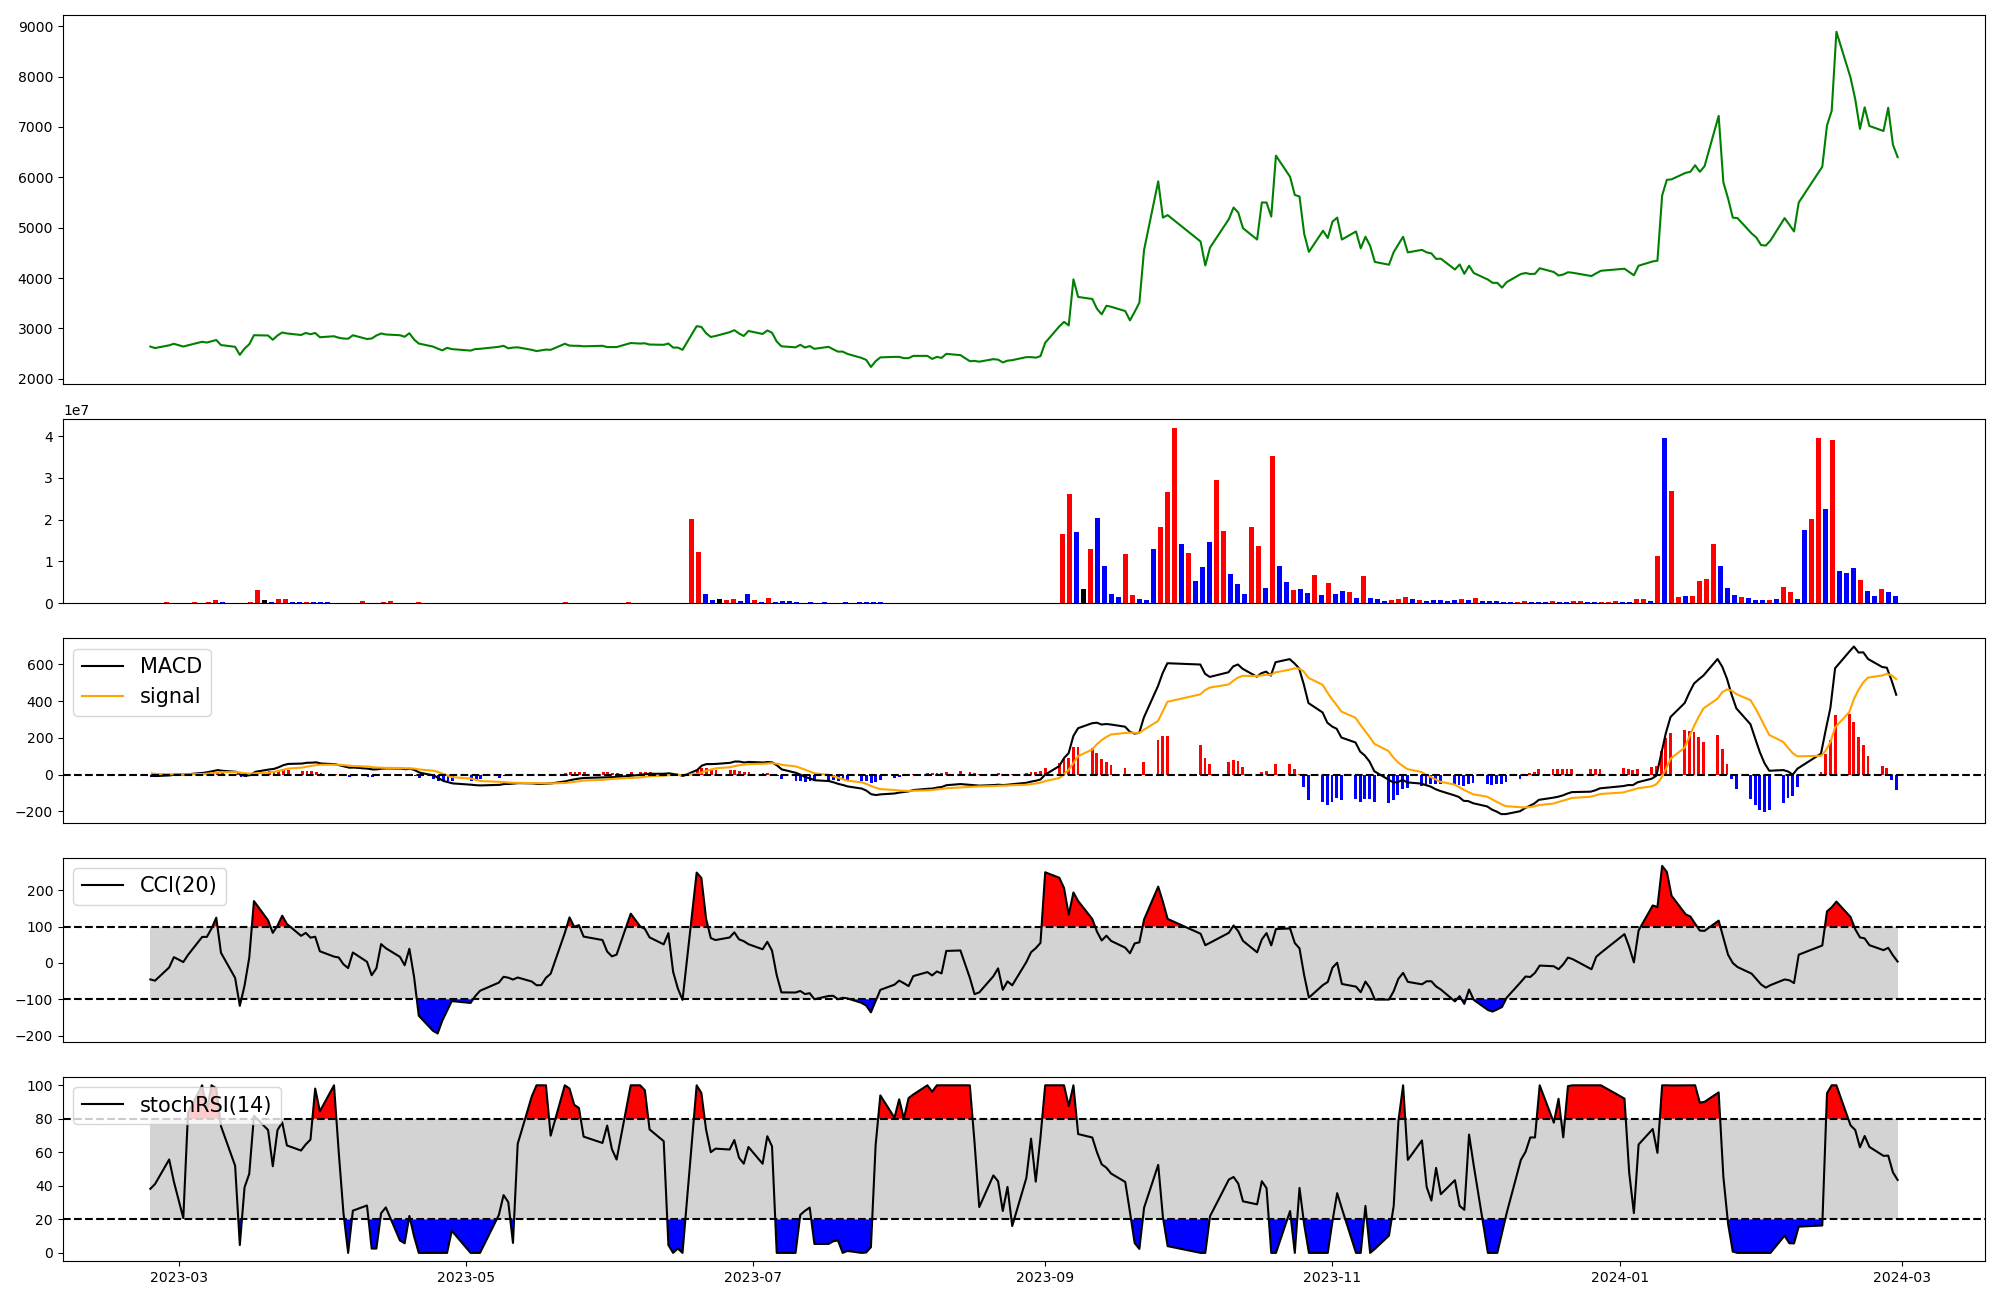Click the 9000 price axis tick label
Viewport: 2000px width, 1300px height.
coord(36,27)
